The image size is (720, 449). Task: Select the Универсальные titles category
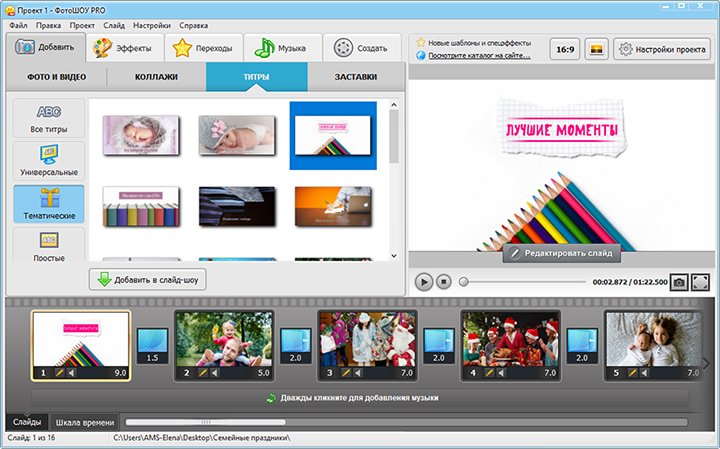coord(48,160)
